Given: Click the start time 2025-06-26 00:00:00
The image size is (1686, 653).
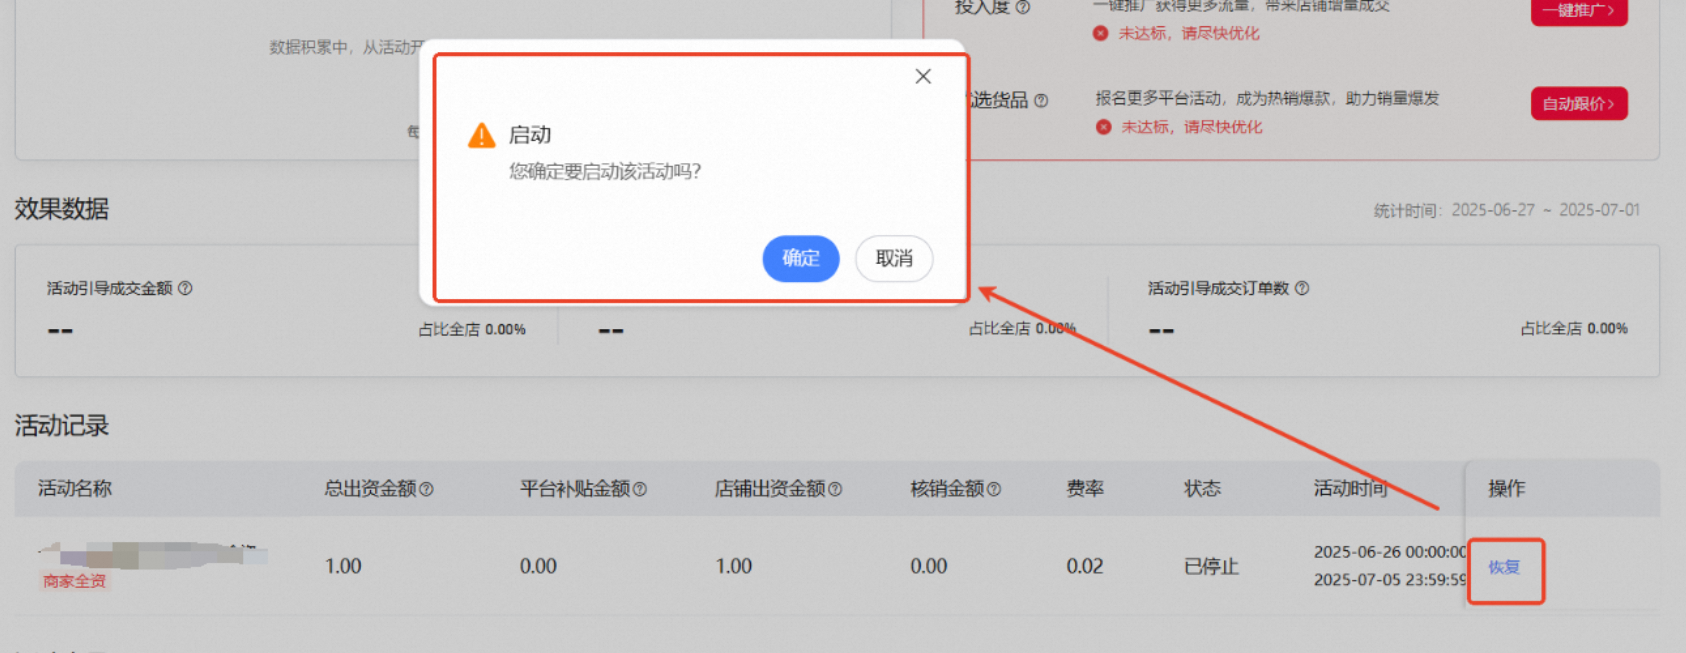Looking at the screenshot, I should coord(1390,552).
